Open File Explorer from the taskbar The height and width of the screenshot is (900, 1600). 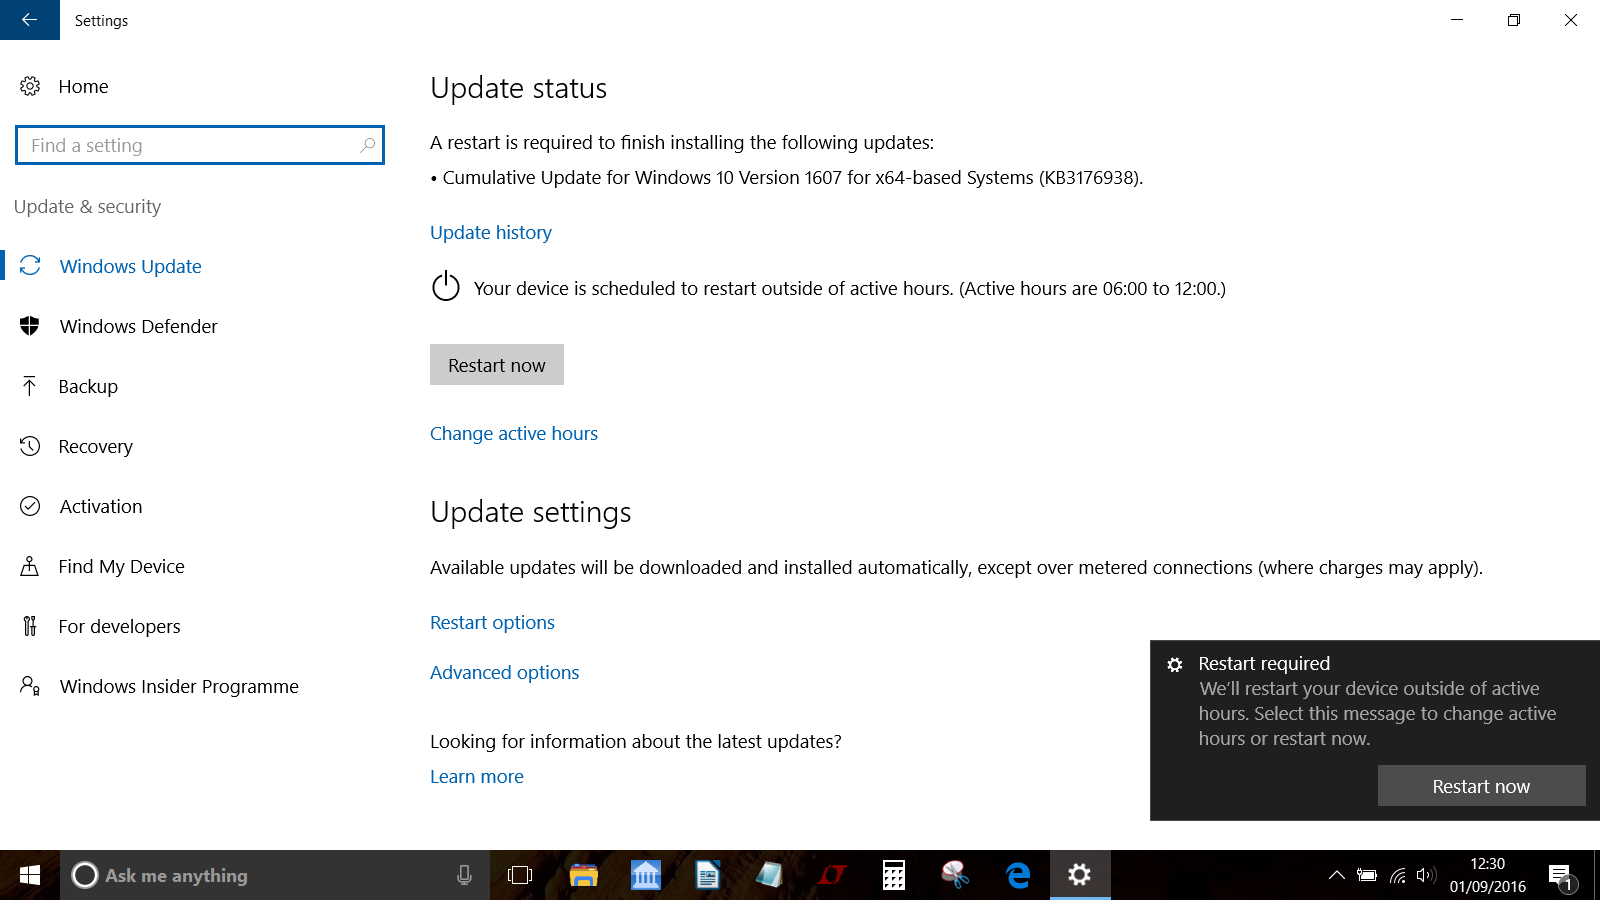pyautogui.click(x=583, y=875)
